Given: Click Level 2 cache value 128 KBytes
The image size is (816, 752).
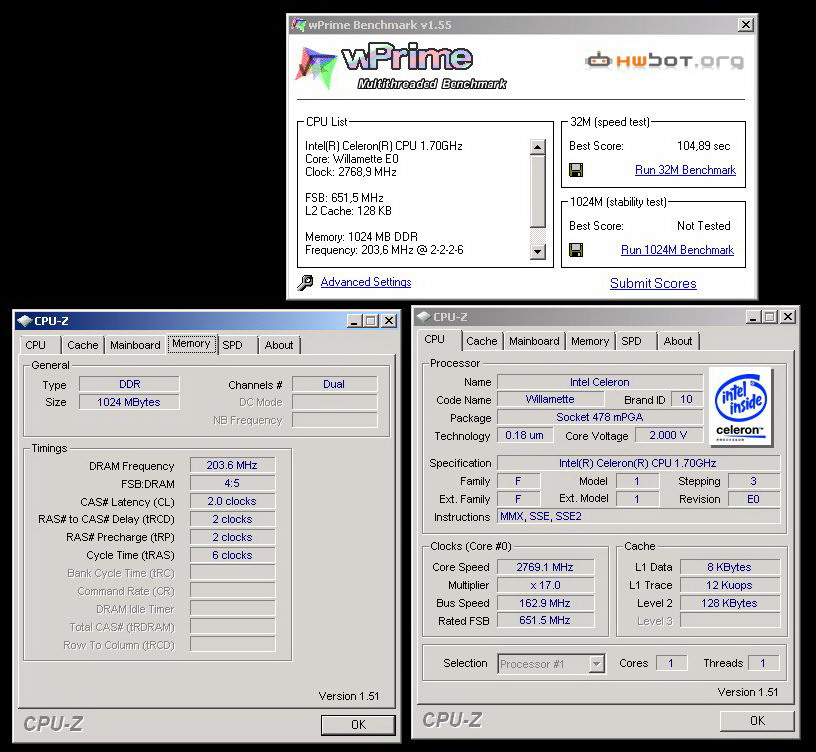Looking at the screenshot, I should [x=730, y=603].
